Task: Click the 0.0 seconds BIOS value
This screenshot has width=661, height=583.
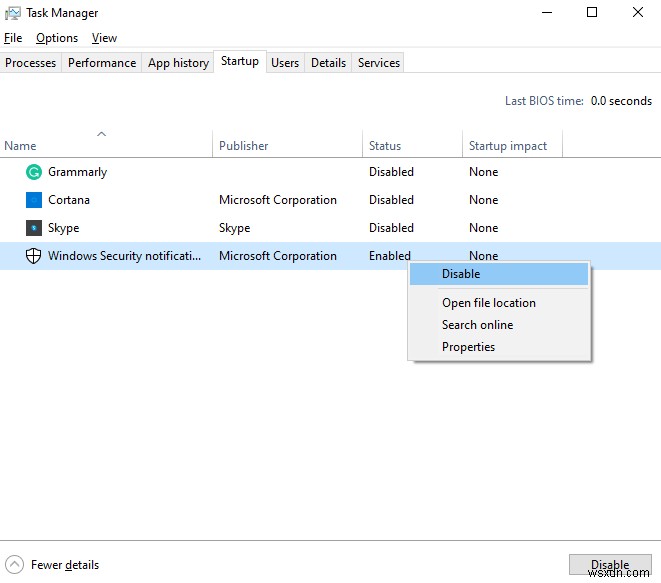Action: click(621, 101)
